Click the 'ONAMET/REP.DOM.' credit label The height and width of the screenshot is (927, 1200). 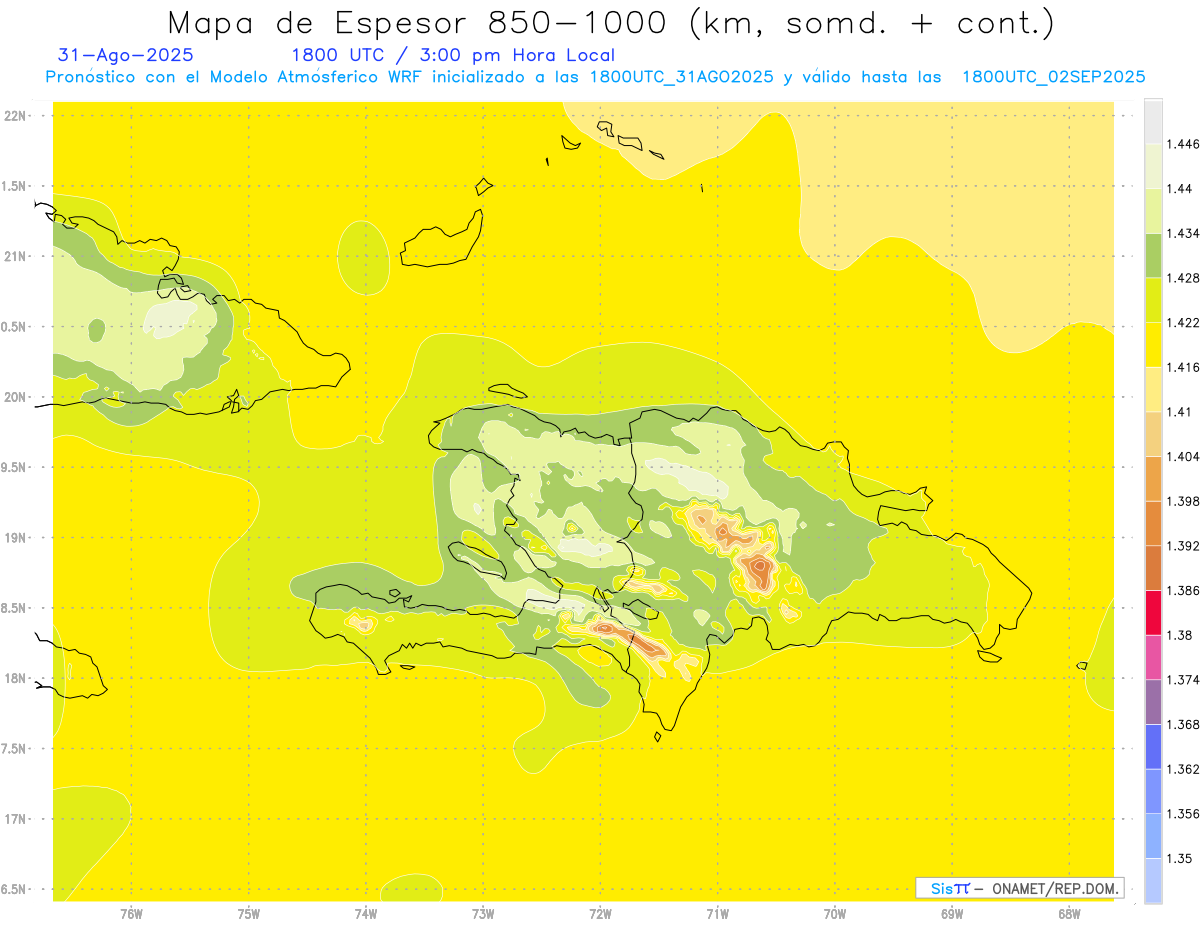click(x=1053, y=888)
